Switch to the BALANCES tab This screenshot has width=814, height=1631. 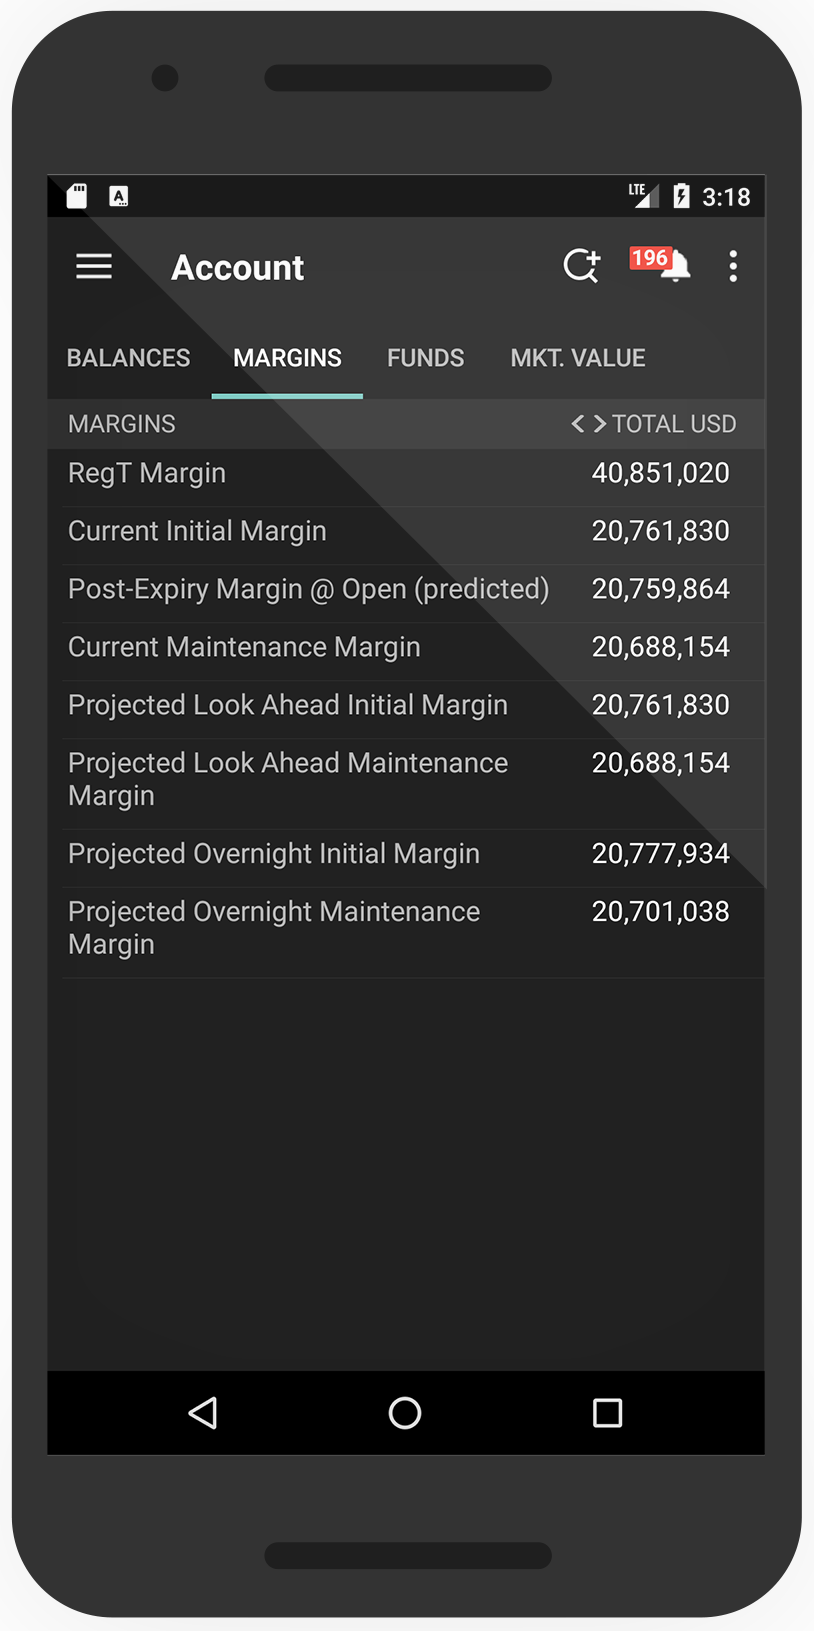128,357
